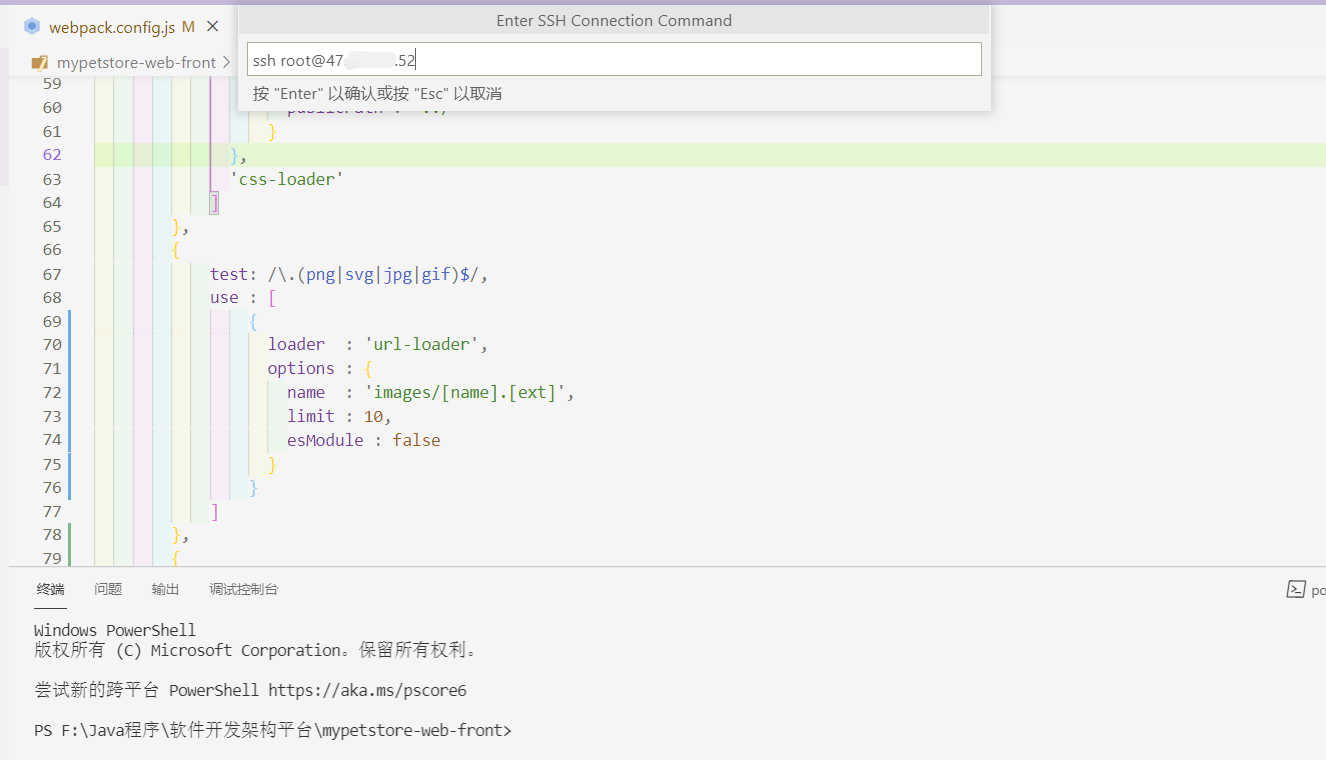The image size is (1326, 760).
Task: Click the limit value 10 on line 73
Action: click(x=373, y=416)
